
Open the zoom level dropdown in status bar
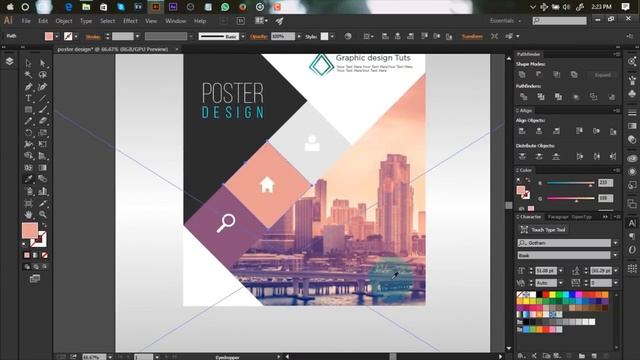click(x=110, y=357)
